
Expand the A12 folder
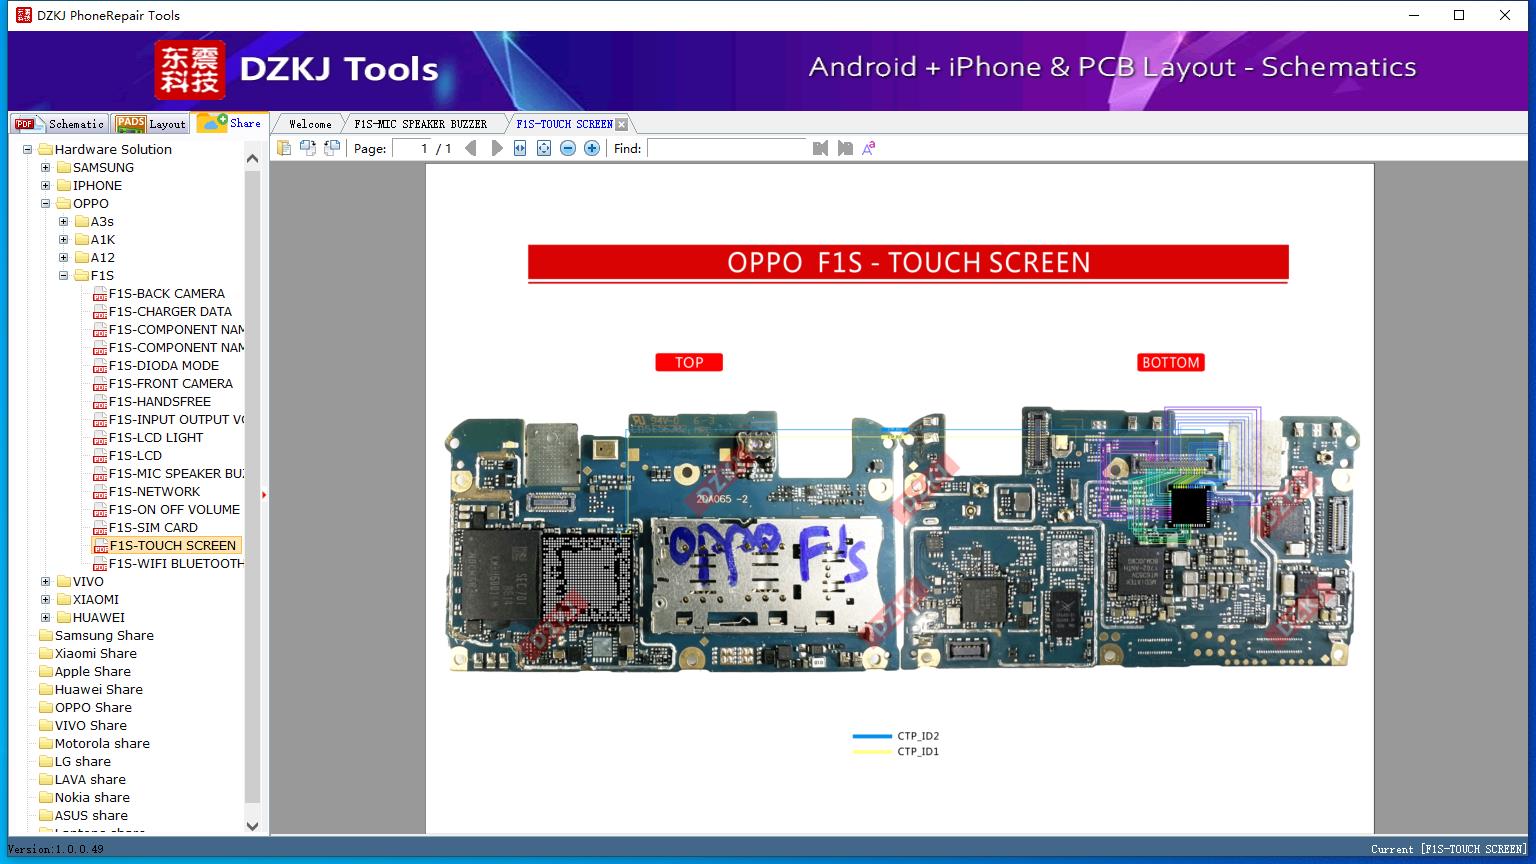click(x=64, y=258)
